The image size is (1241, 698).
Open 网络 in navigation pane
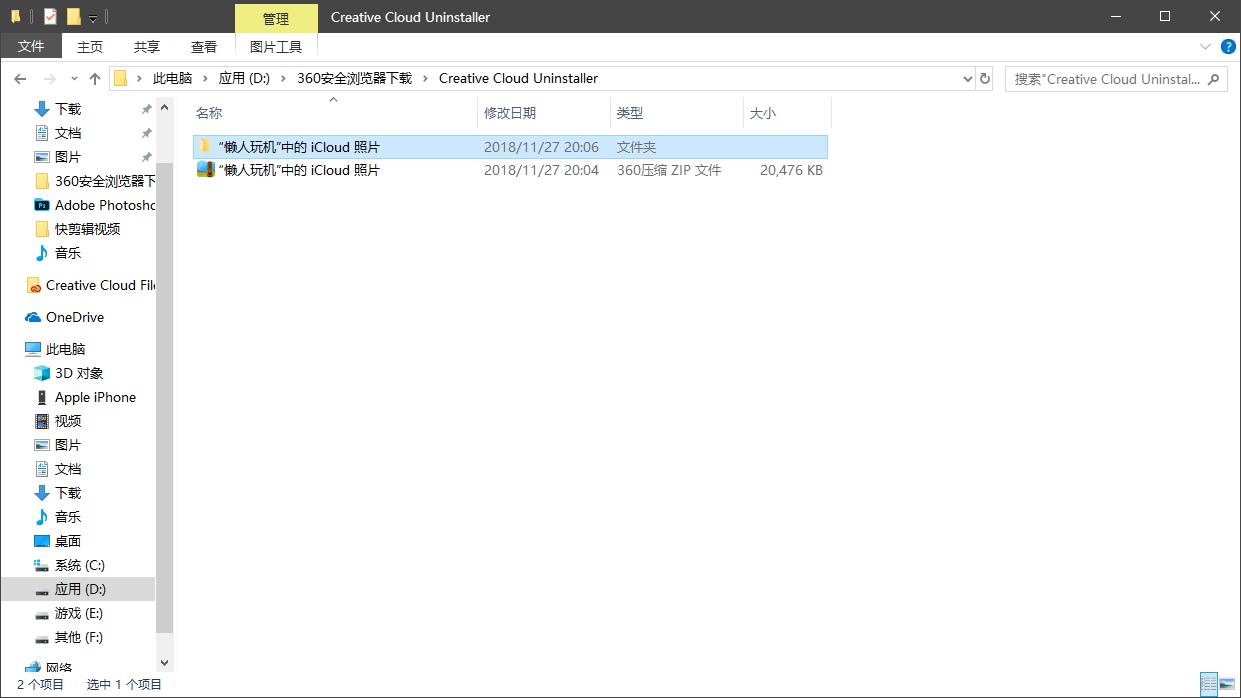point(59,667)
